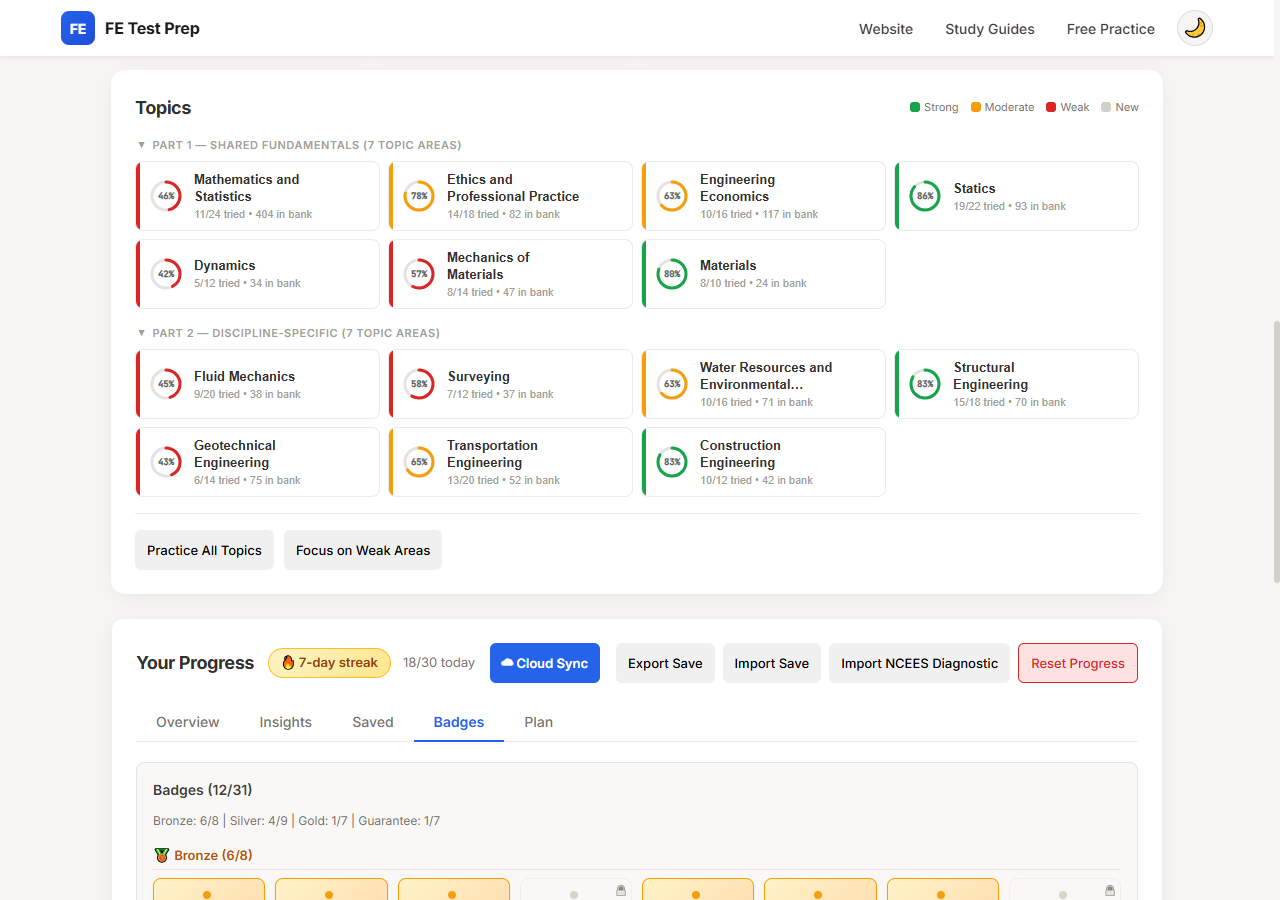Viewport: 1280px width, 900px height.
Task: Click the page vertical scrollbar thumb
Action: click(1276, 451)
